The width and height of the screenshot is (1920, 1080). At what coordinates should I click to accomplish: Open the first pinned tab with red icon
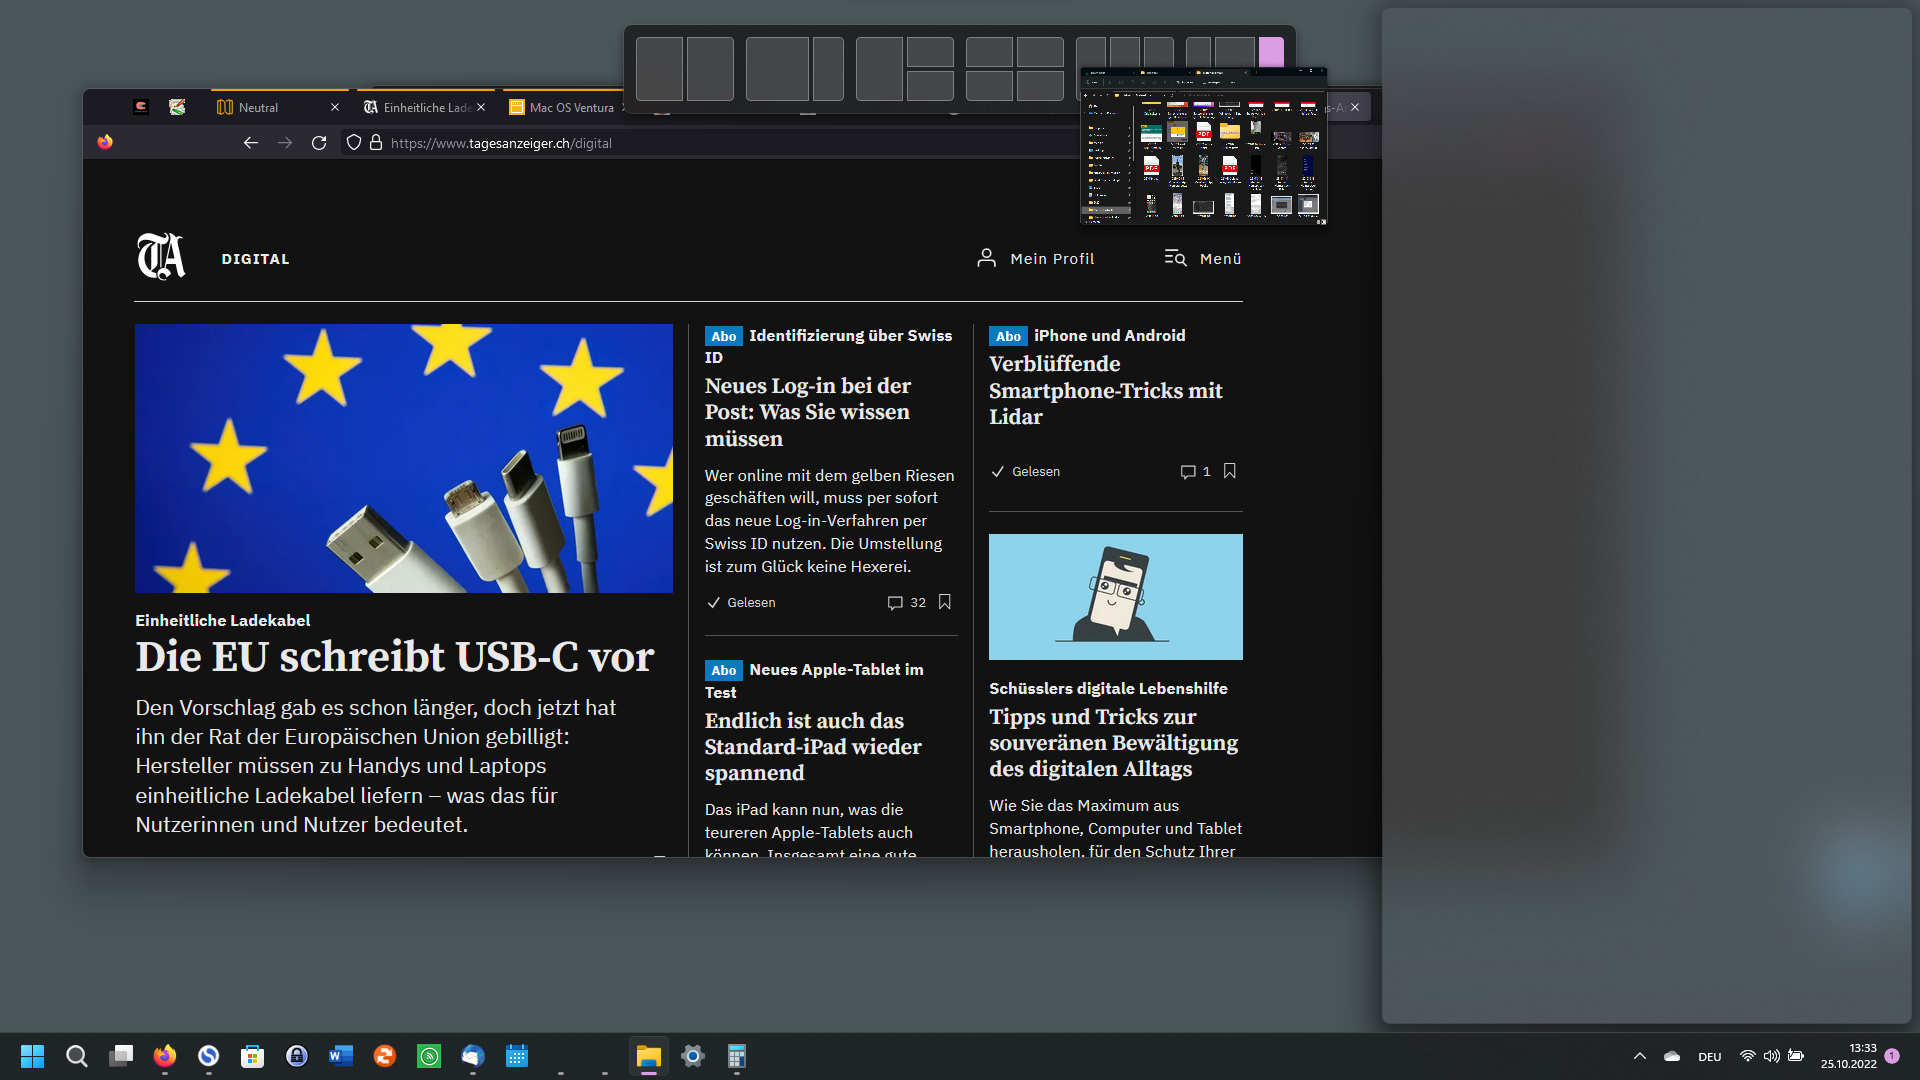[141, 107]
